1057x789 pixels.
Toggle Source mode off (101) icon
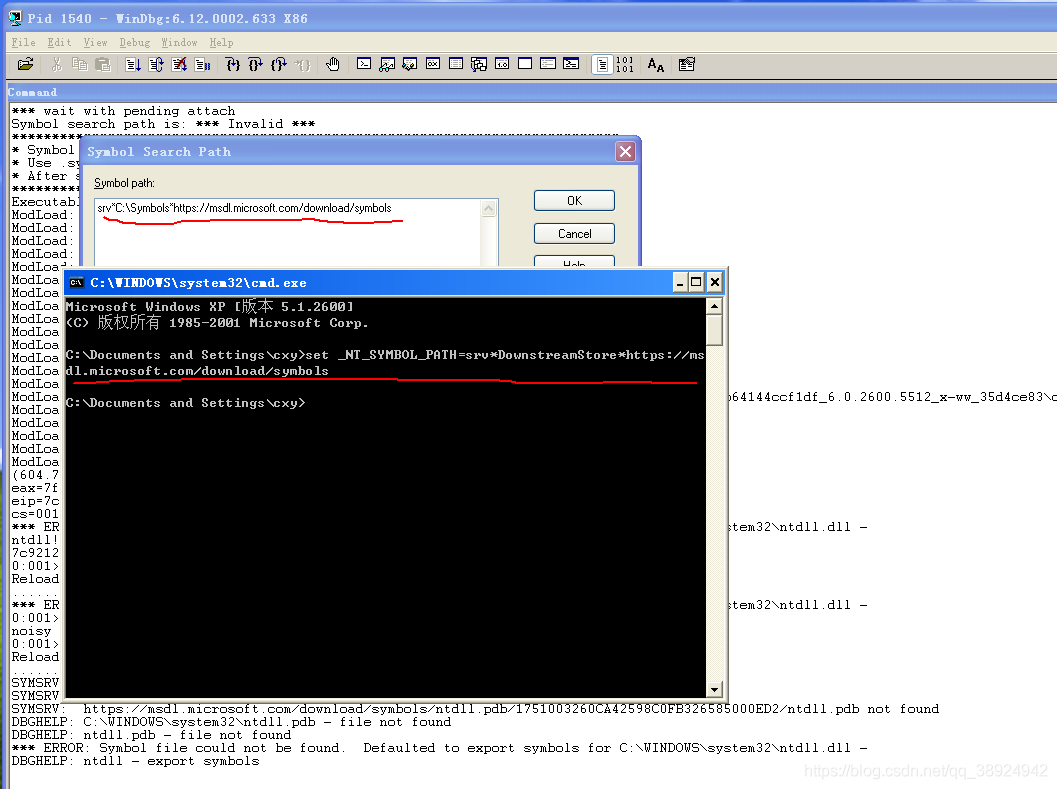click(625, 64)
